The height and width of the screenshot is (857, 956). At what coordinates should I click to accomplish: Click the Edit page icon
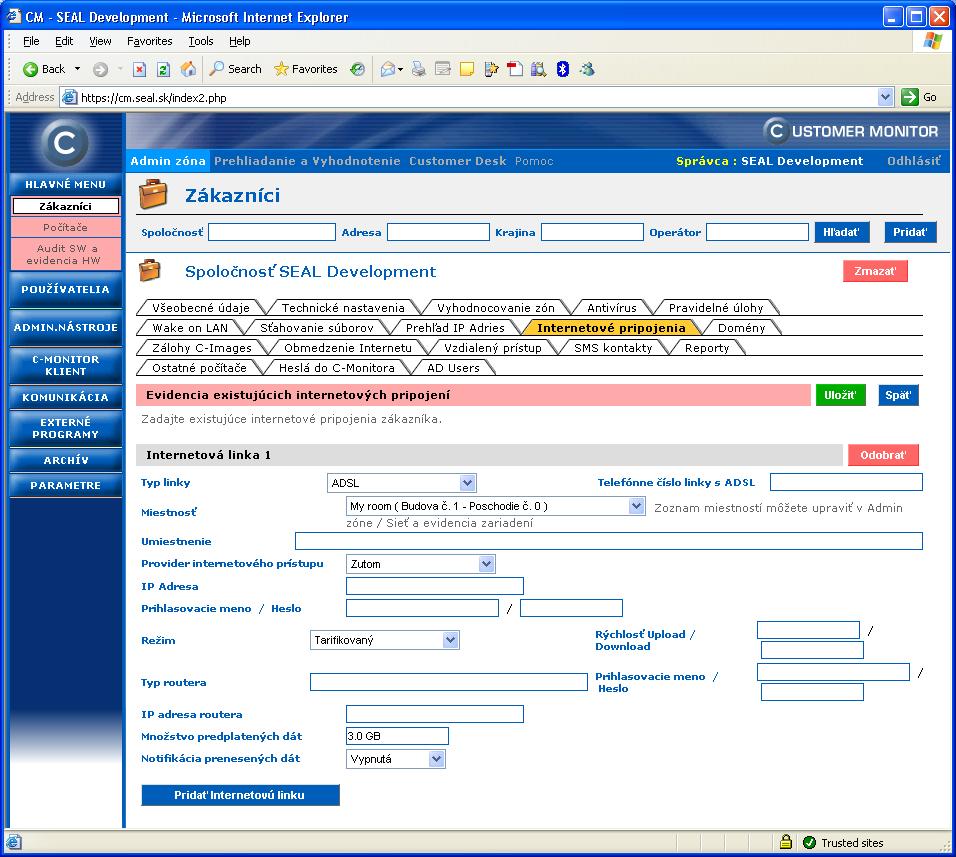[443, 69]
